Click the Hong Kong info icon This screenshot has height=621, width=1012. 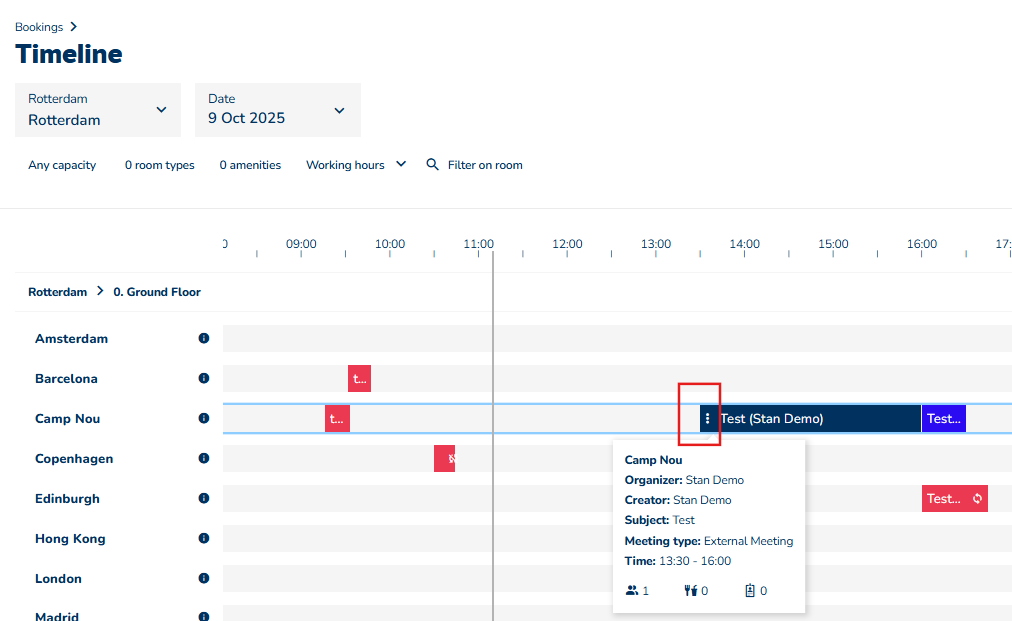(204, 539)
